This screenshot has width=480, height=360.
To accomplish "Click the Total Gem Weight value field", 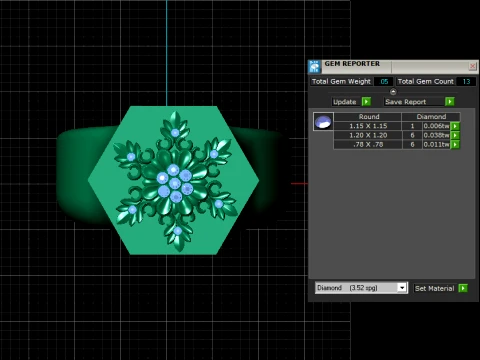I will 384,81.
